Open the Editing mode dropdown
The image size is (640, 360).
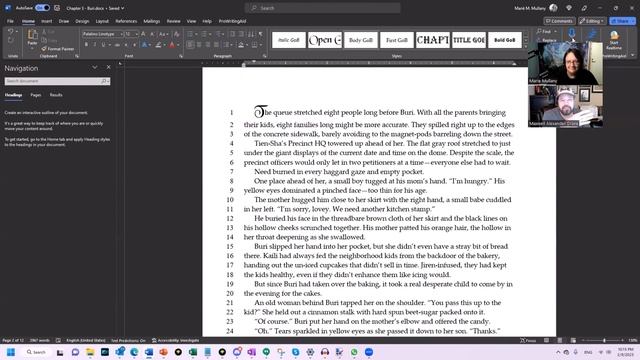click(x=592, y=21)
